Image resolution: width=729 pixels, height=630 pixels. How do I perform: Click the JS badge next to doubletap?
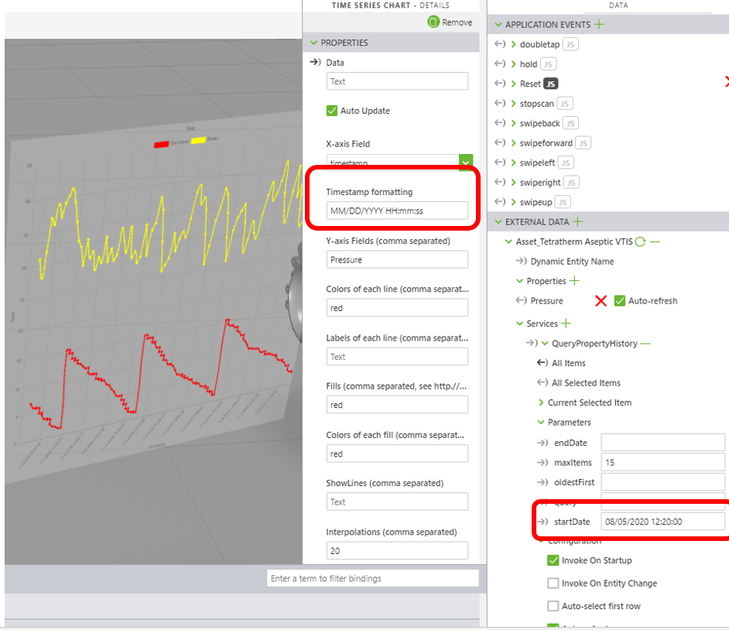[570, 44]
